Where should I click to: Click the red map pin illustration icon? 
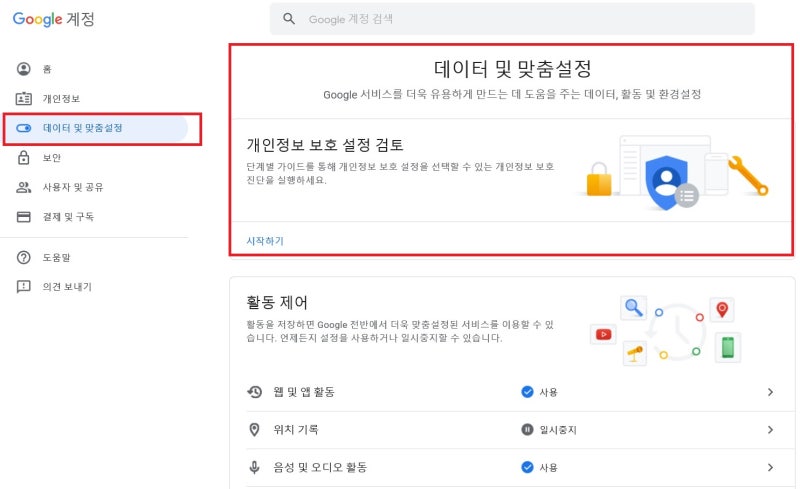722,309
